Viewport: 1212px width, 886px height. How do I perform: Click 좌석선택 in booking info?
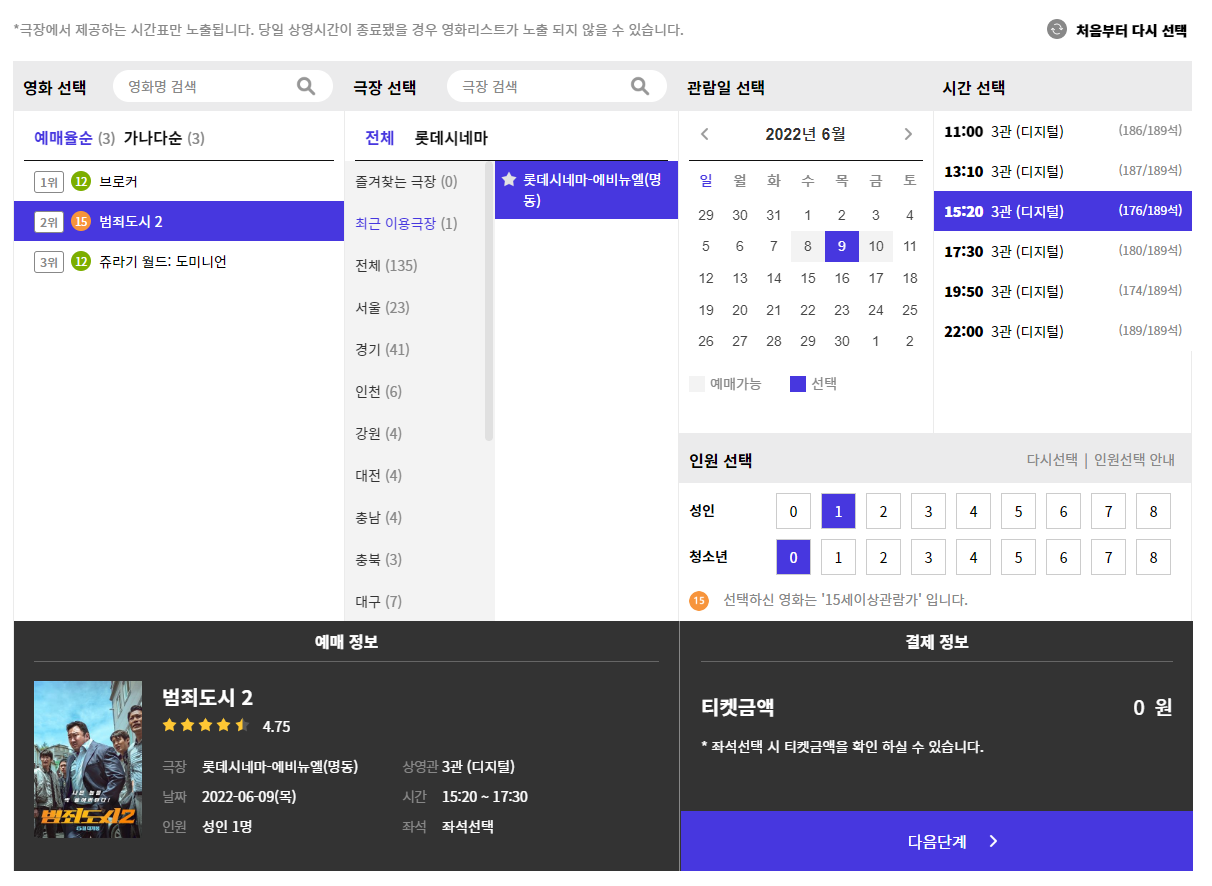(467, 827)
